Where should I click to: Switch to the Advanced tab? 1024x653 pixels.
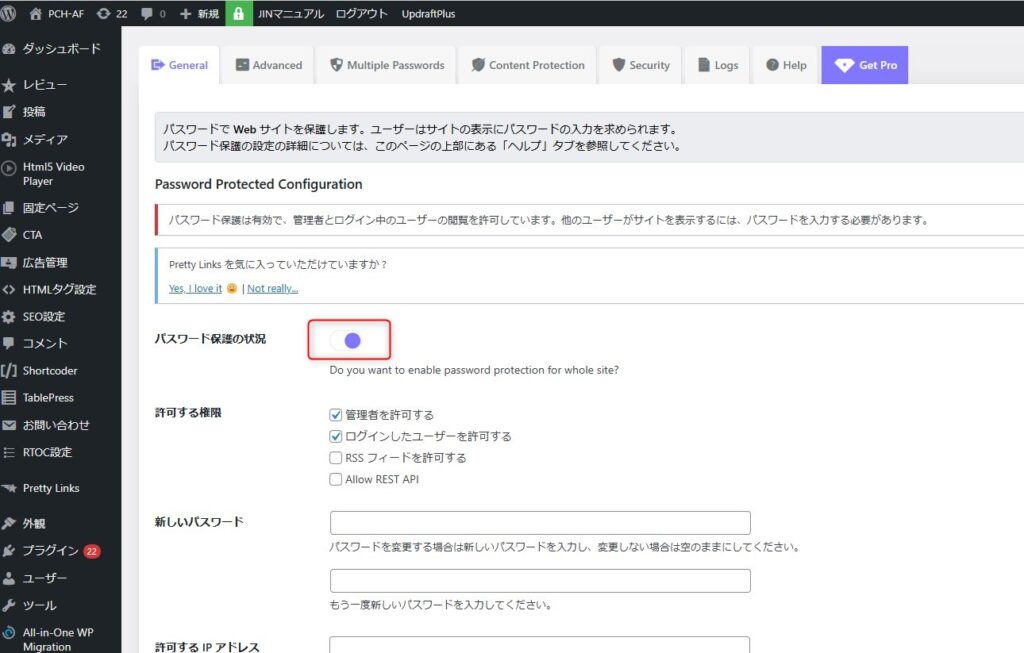(268, 65)
